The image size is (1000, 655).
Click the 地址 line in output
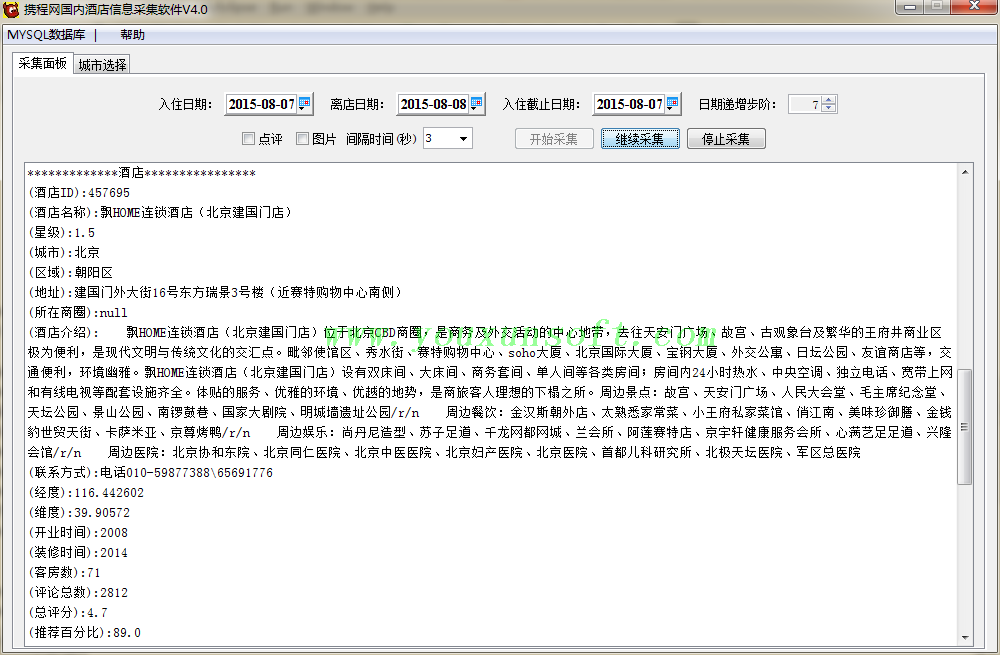215,292
